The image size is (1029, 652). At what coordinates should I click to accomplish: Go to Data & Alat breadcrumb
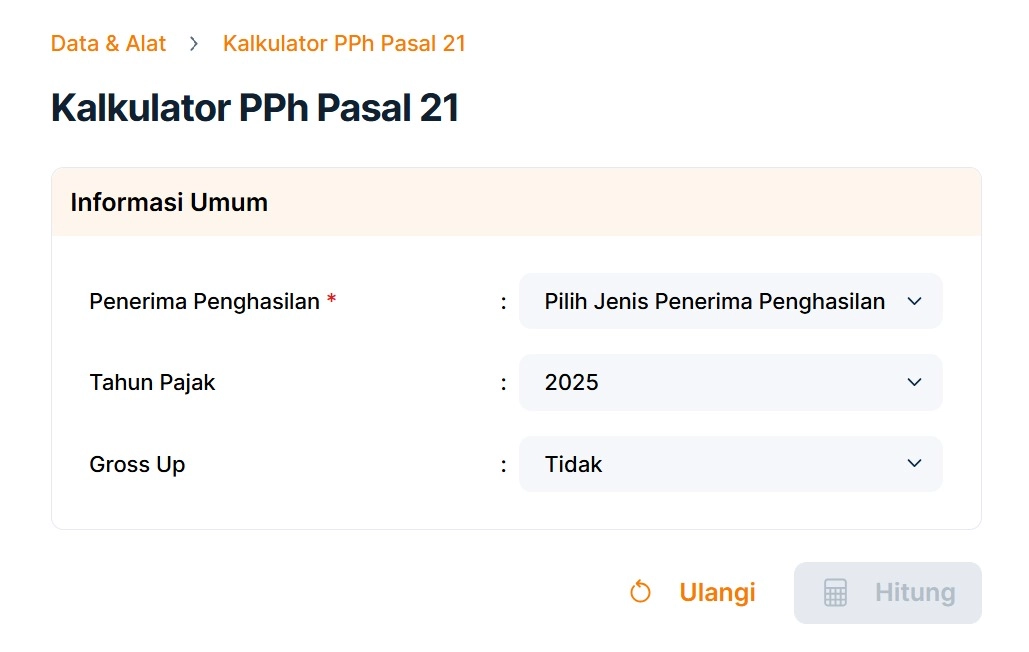point(109,44)
